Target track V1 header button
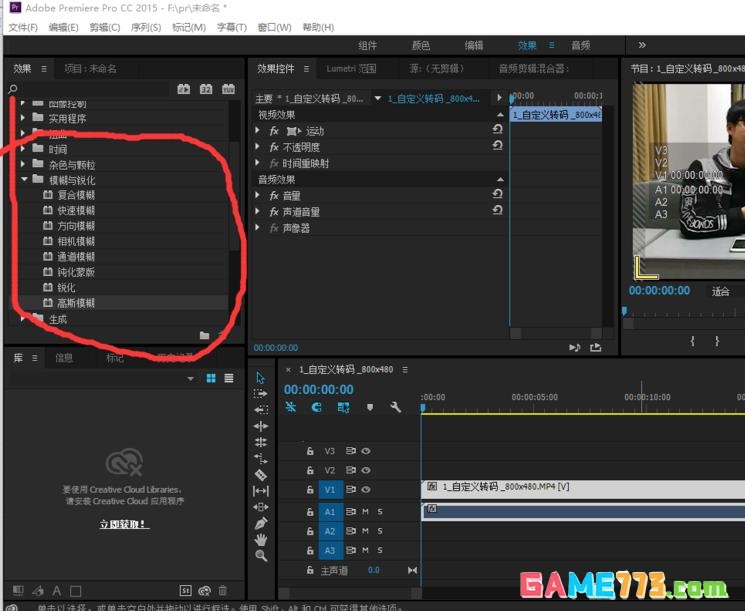 330,490
